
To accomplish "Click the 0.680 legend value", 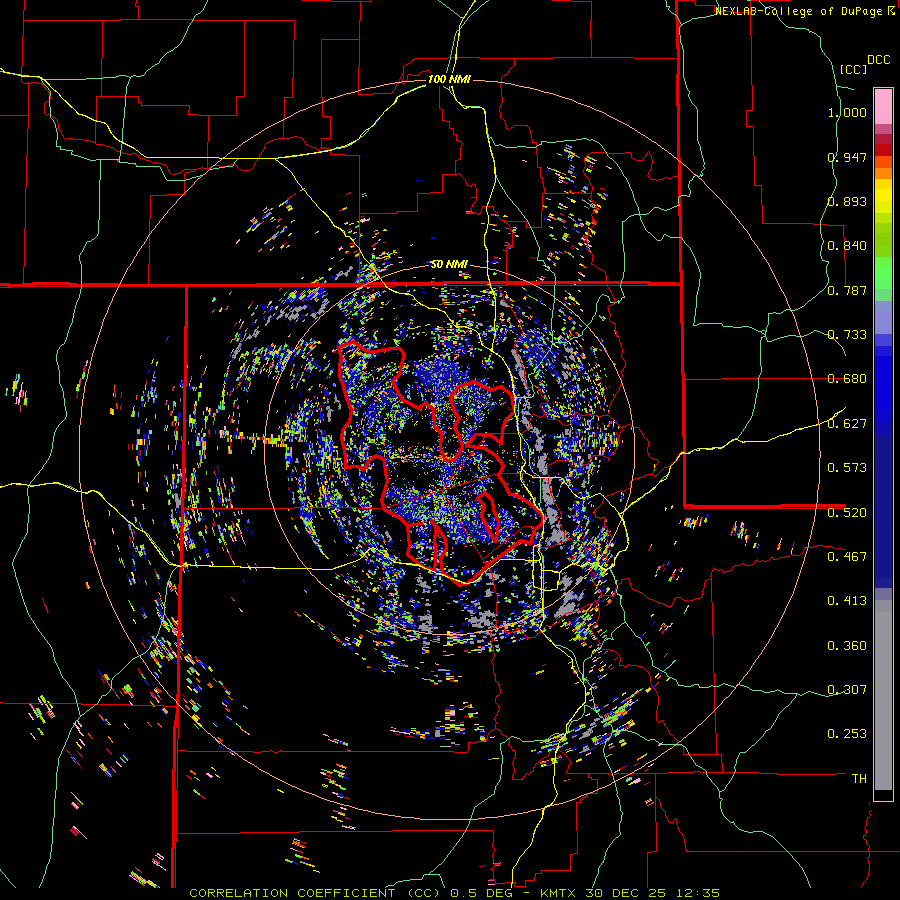I will [847, 379].
